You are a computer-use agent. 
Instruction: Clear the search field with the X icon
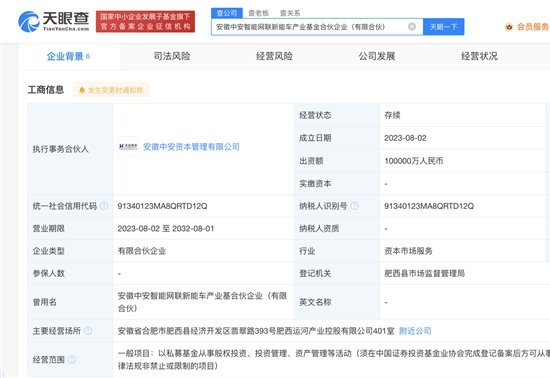pos(412,27)
